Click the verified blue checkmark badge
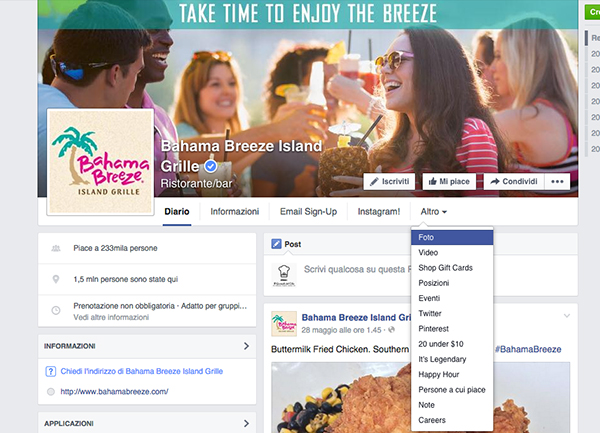Viewport: 600px width, 433px height. pos(210,166)
